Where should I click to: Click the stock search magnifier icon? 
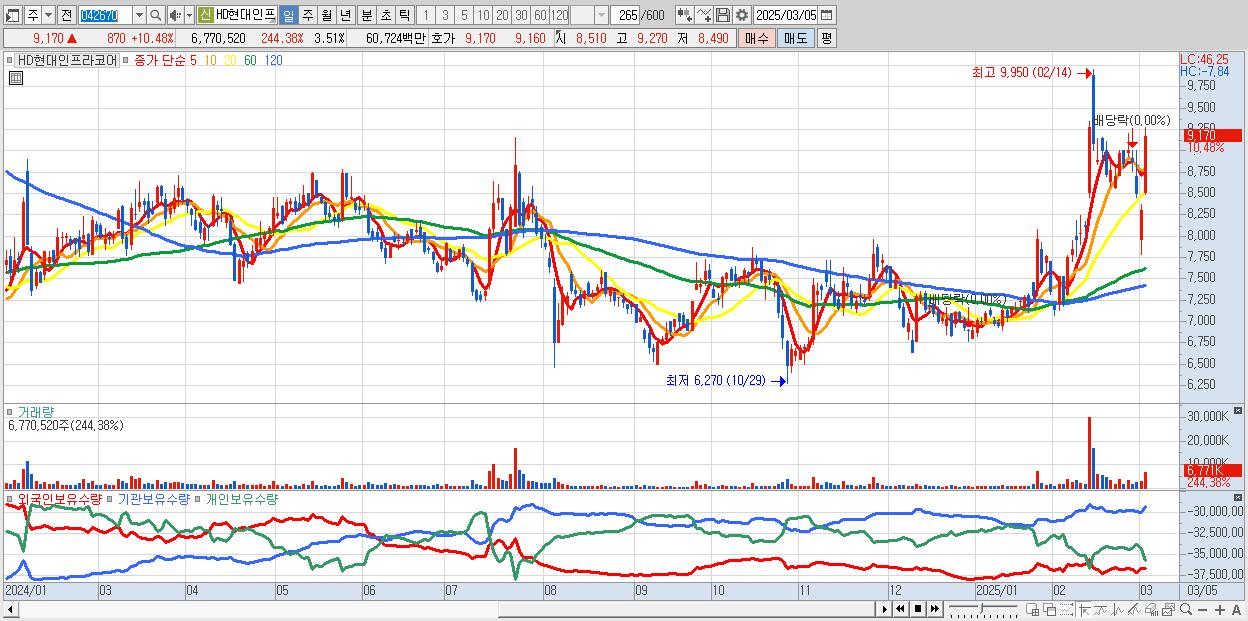(x=156, y=16)
